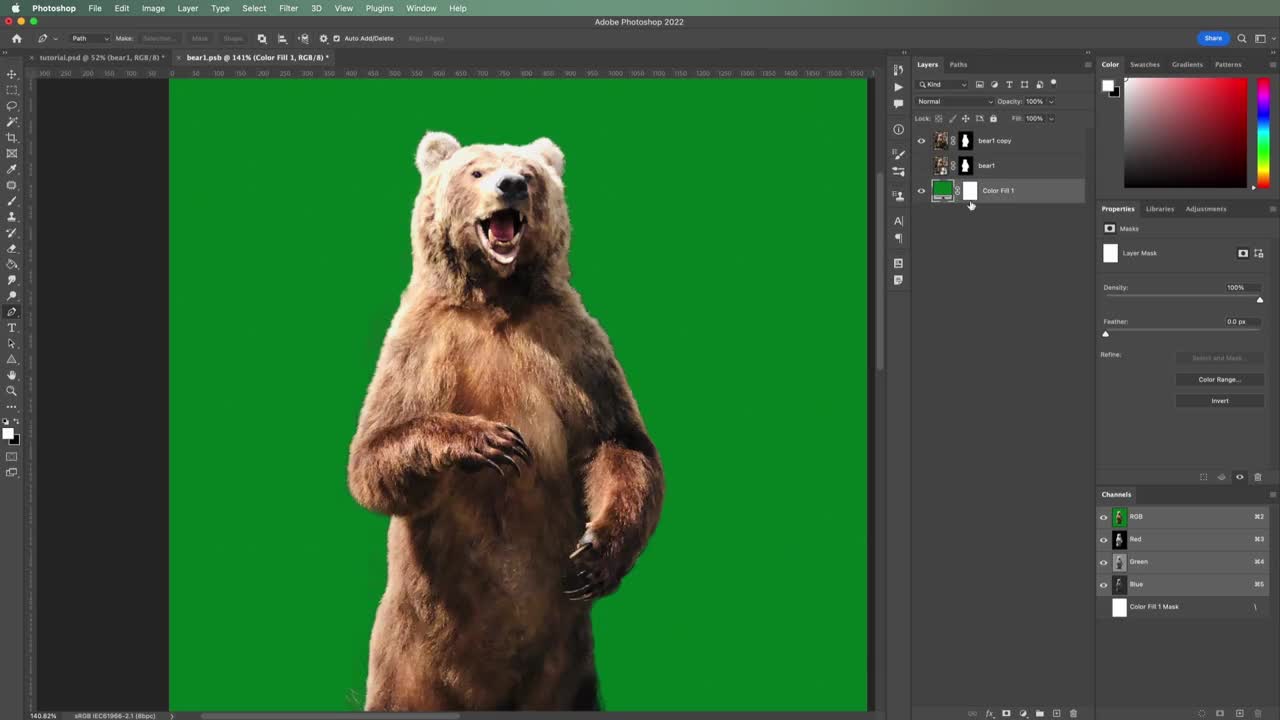Toggle visibility of the Red channel

[1104, 540]
